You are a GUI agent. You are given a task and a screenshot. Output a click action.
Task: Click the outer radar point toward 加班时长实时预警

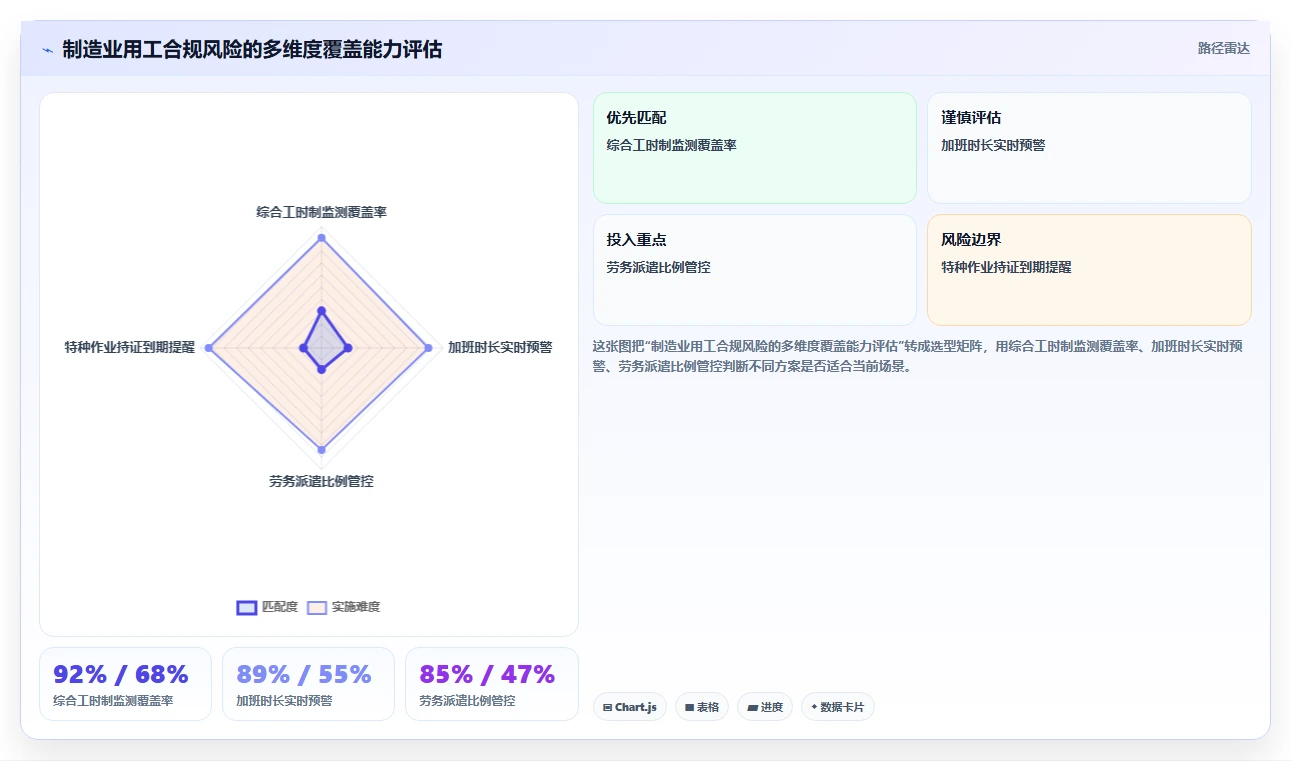pyautogui.click(x=428, y=348)
